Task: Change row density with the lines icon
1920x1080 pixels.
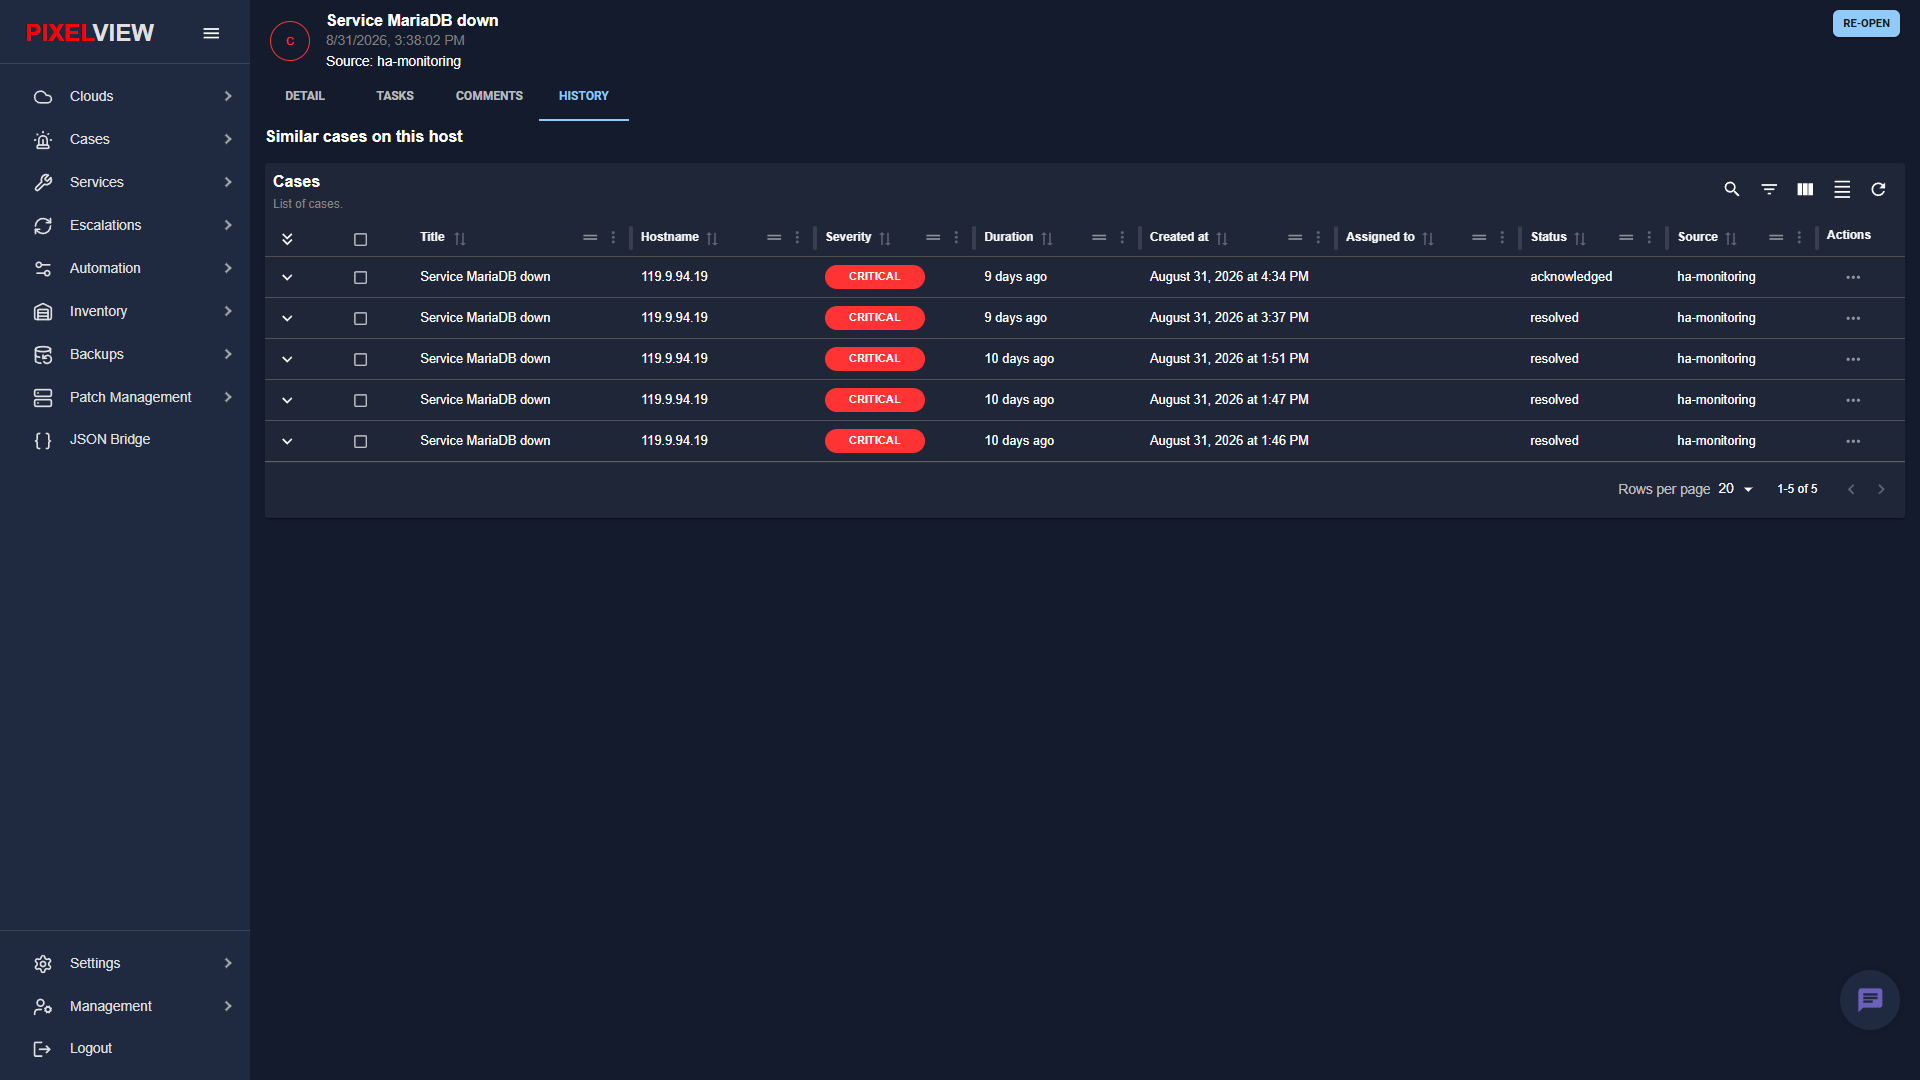Action: 1842,189
